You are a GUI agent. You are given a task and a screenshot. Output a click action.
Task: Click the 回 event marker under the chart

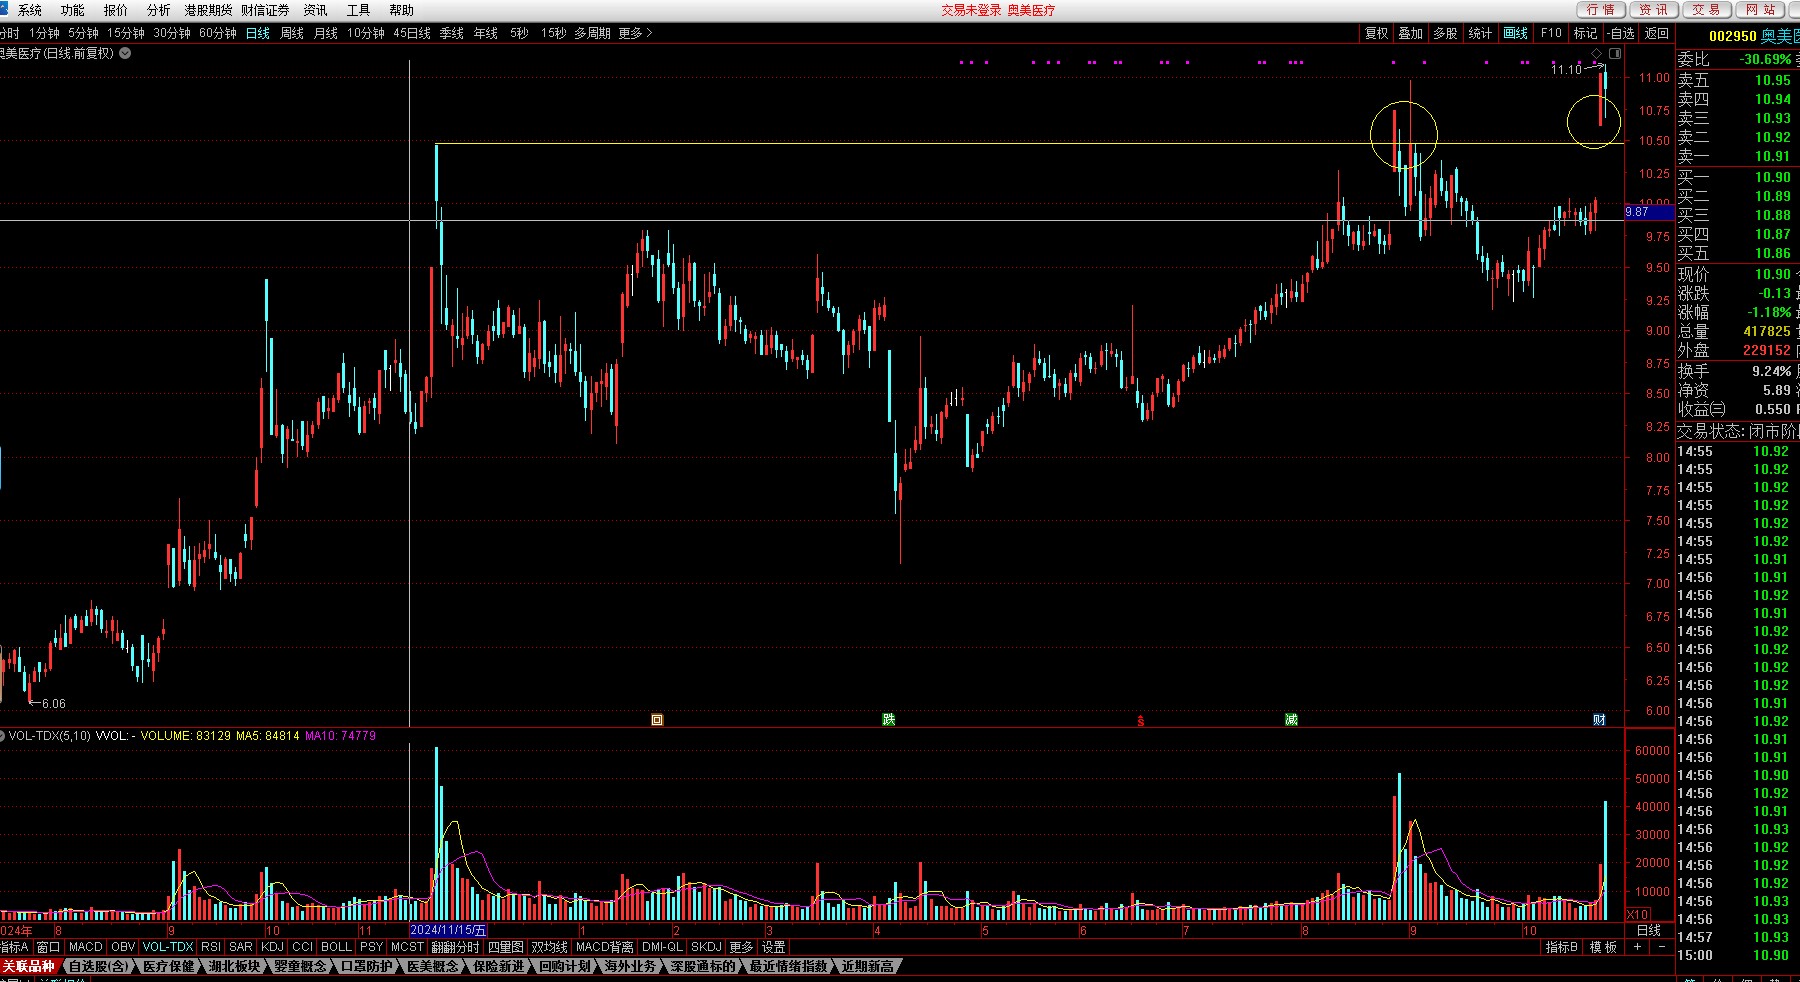(x=657, y=719)
